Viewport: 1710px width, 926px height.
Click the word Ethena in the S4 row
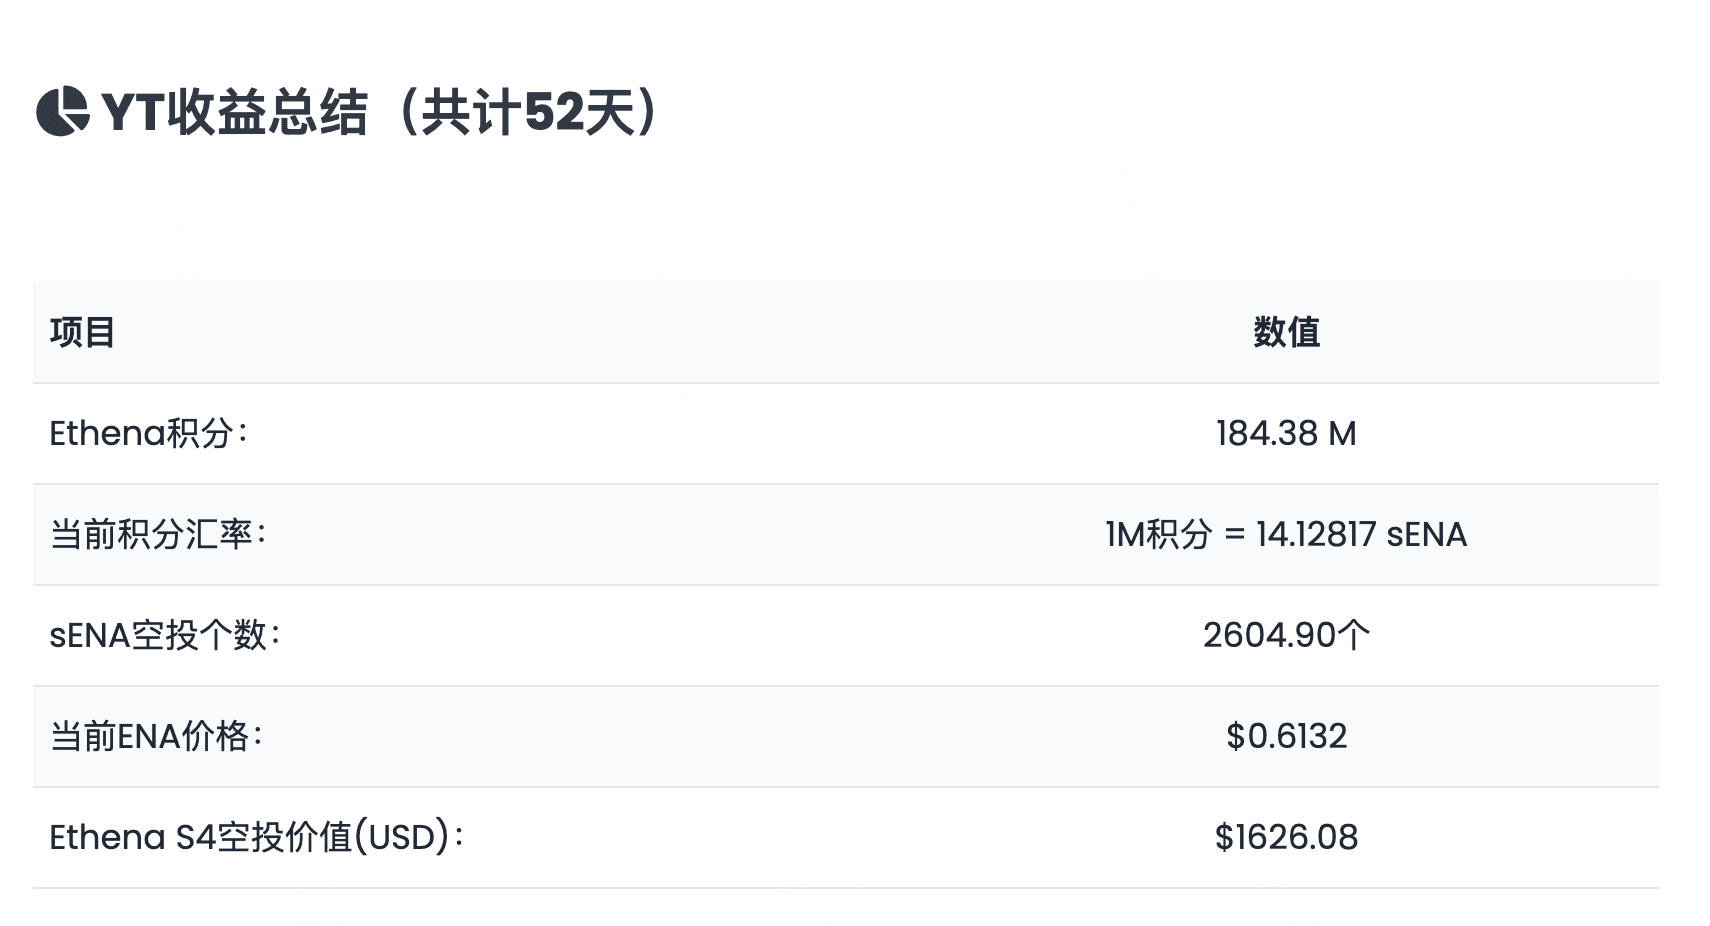pos(107,837)
